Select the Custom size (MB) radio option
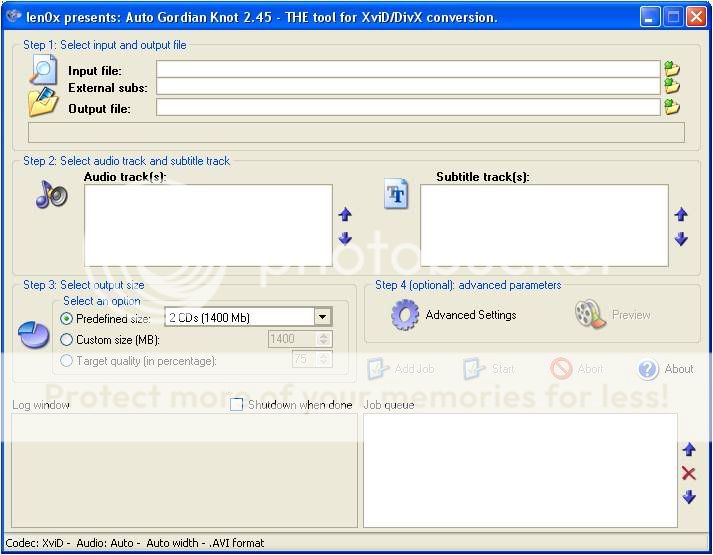 pos(67,339)
